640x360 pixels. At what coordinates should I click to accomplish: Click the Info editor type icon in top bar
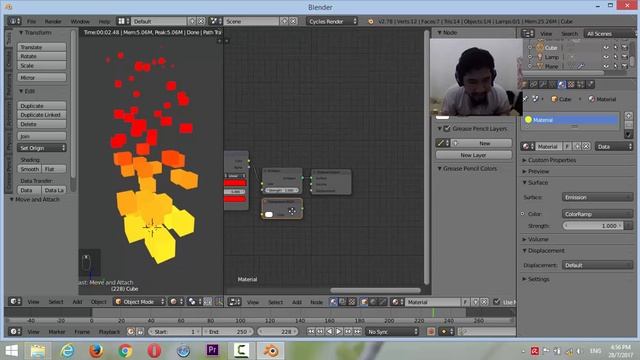pyautogui.click(x=14, y=21)
